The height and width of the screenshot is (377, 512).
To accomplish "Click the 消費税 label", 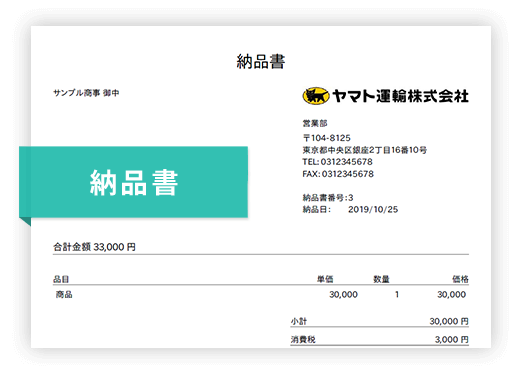I will coord(303,339).
